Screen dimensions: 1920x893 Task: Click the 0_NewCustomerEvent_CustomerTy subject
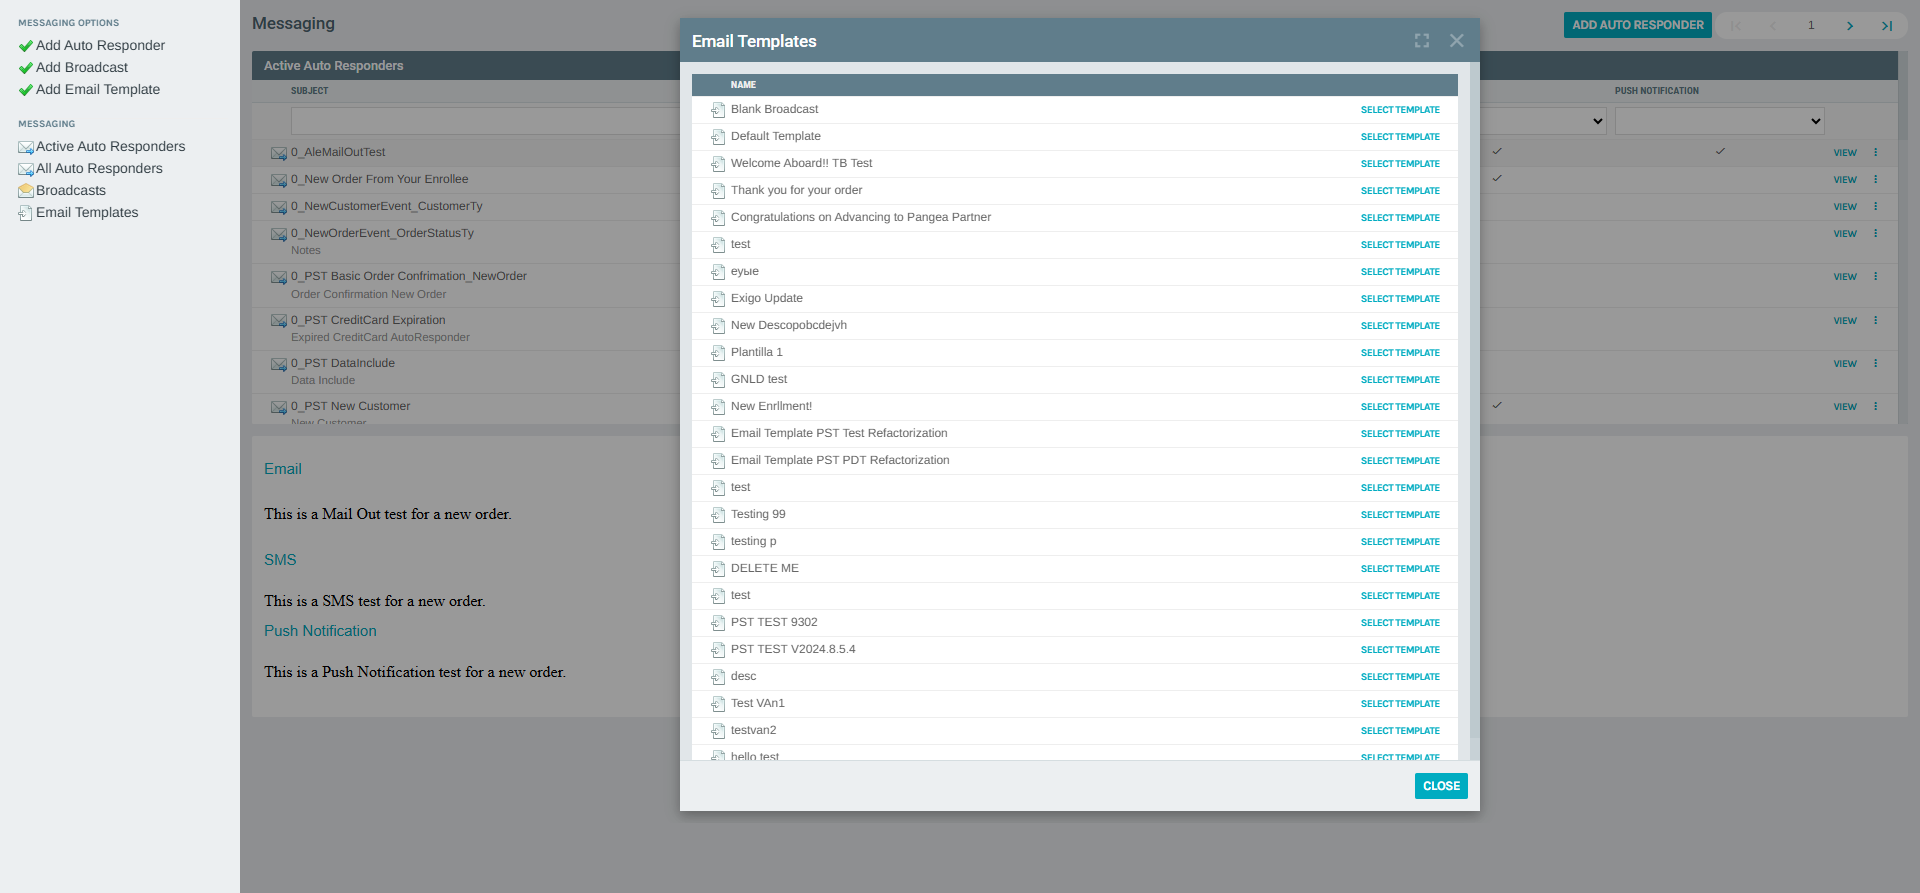(x=386, y=206)
